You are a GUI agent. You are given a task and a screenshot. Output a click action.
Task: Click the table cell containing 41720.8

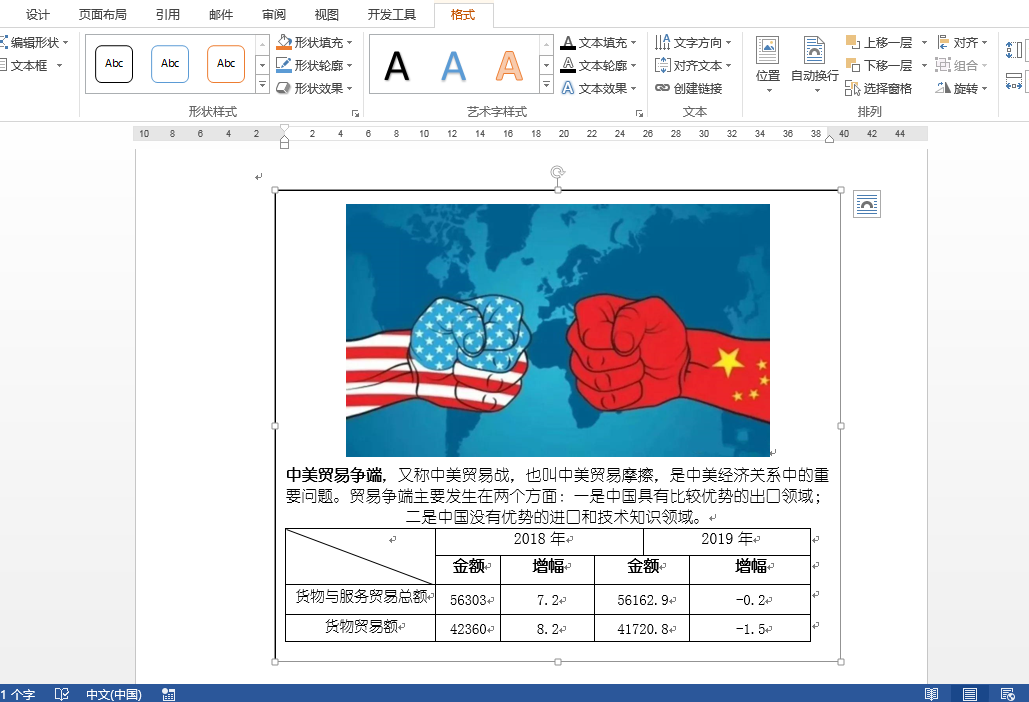pos(642,629)
